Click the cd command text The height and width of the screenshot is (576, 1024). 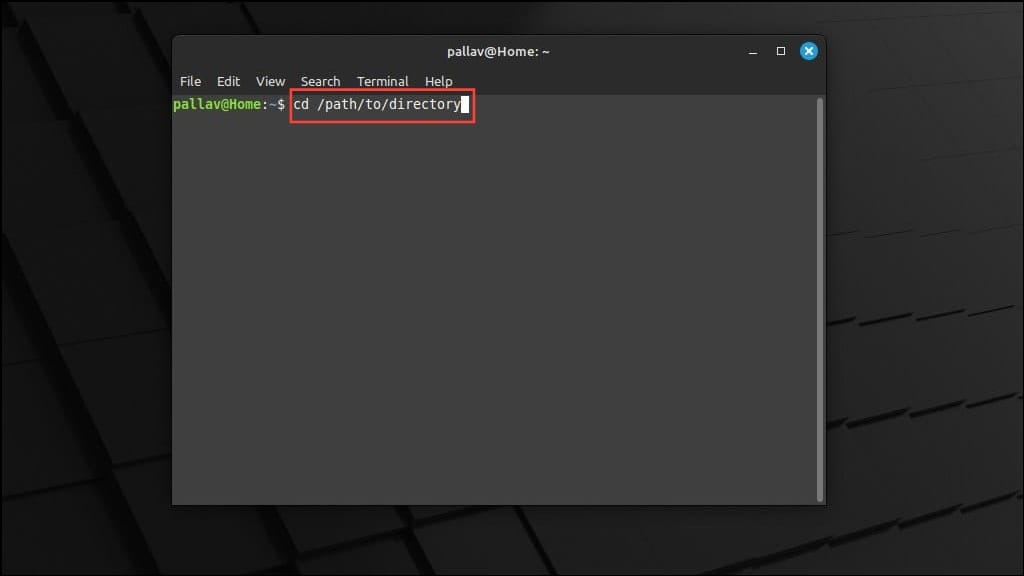pyautogui.click(x=302, y=103)
